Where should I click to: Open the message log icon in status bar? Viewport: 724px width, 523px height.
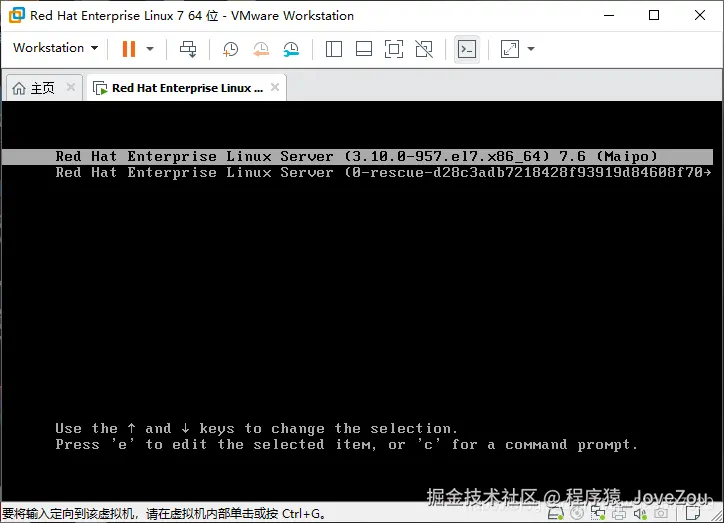click(x=693, y=513)
